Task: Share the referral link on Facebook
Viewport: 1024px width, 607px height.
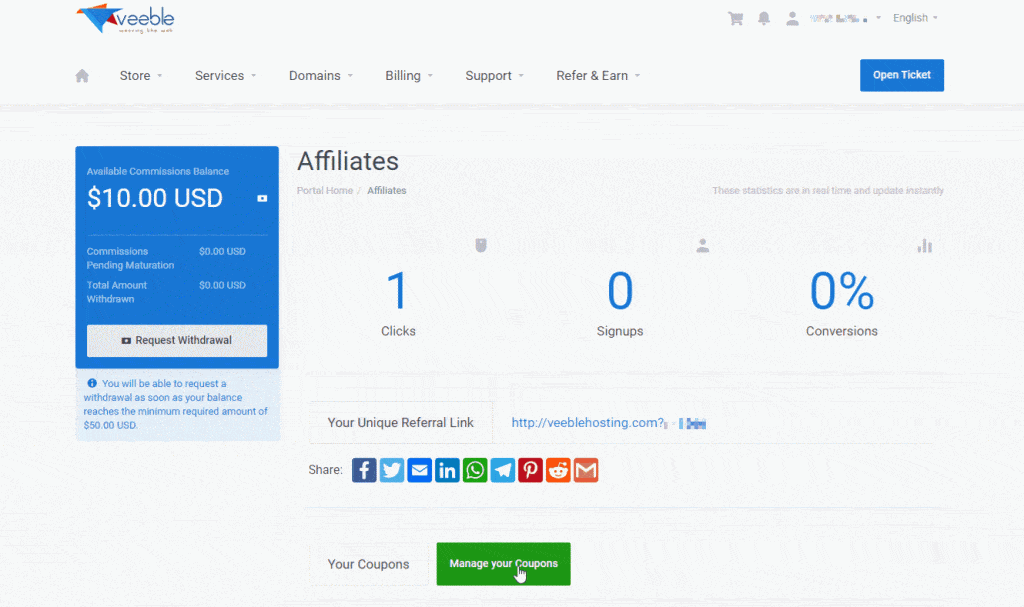Action: (x=364, y=470)
